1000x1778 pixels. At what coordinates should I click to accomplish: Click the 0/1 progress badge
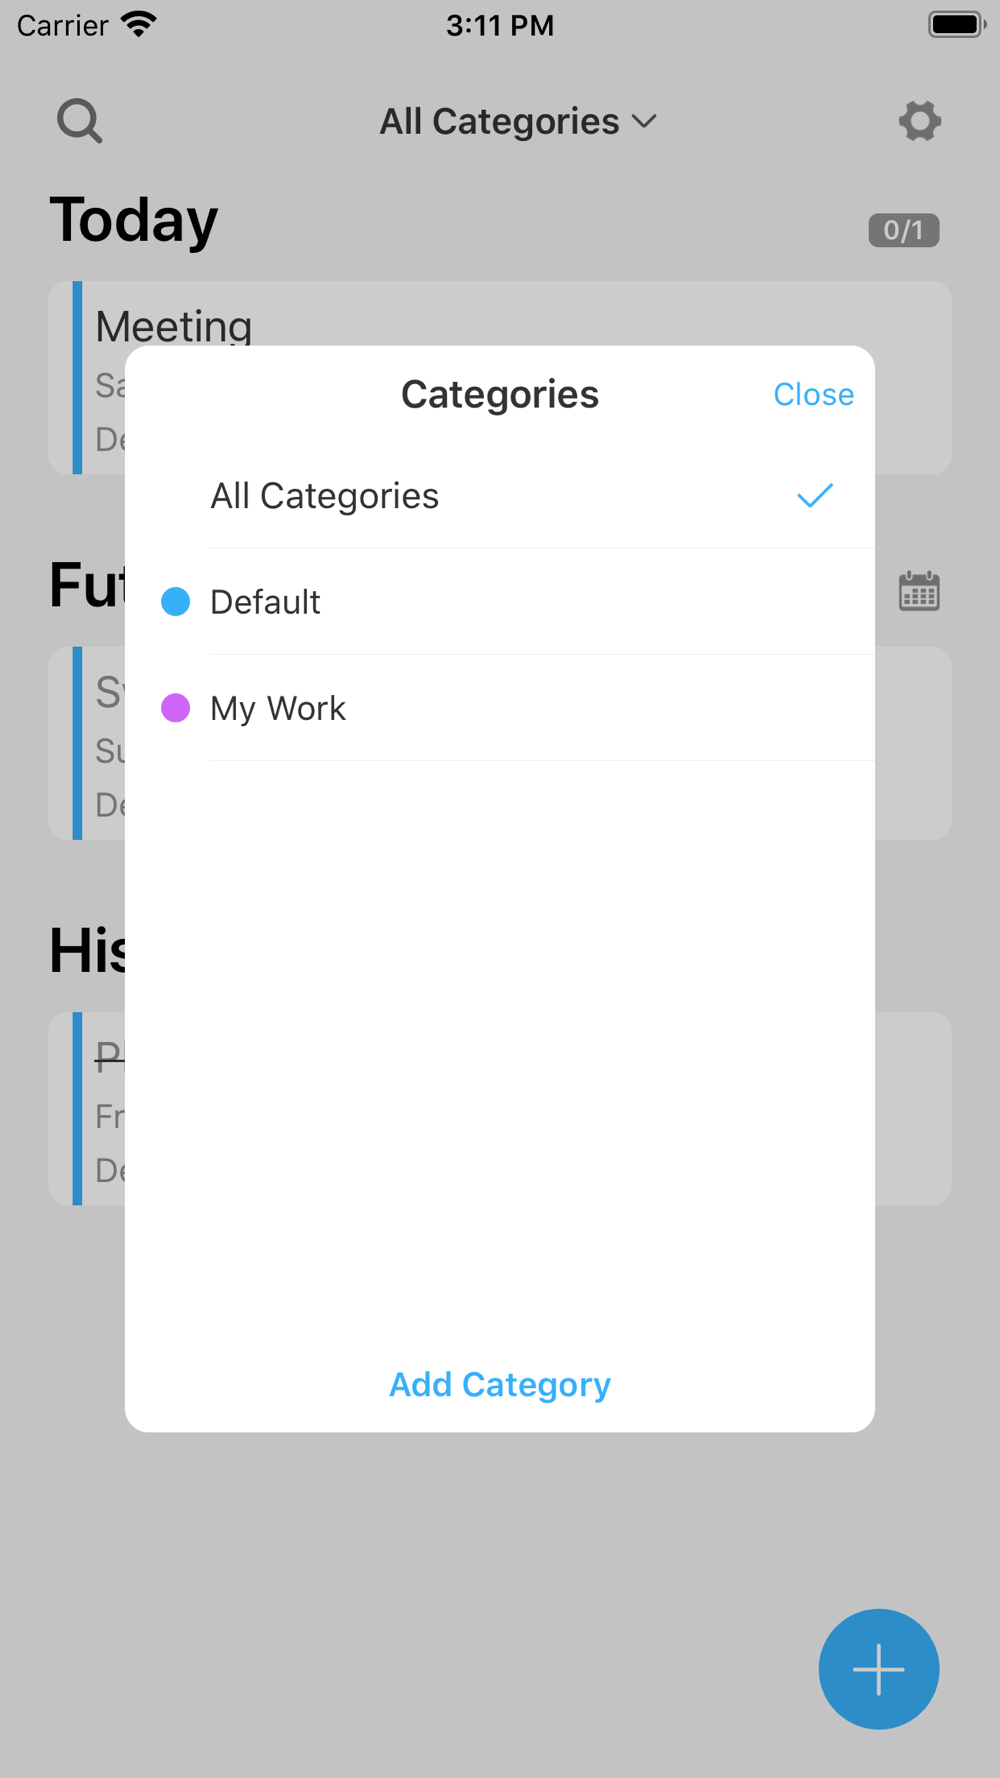(903, 231)
